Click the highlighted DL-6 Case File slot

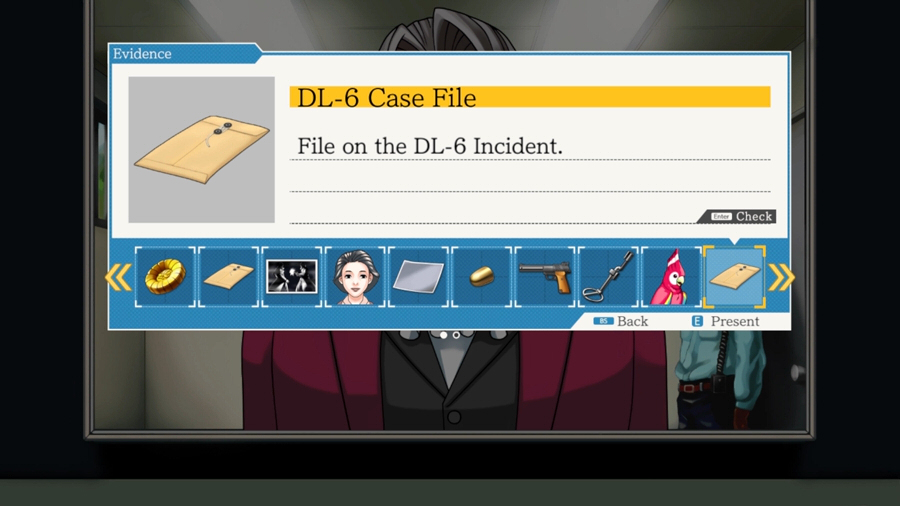point(735,277)
